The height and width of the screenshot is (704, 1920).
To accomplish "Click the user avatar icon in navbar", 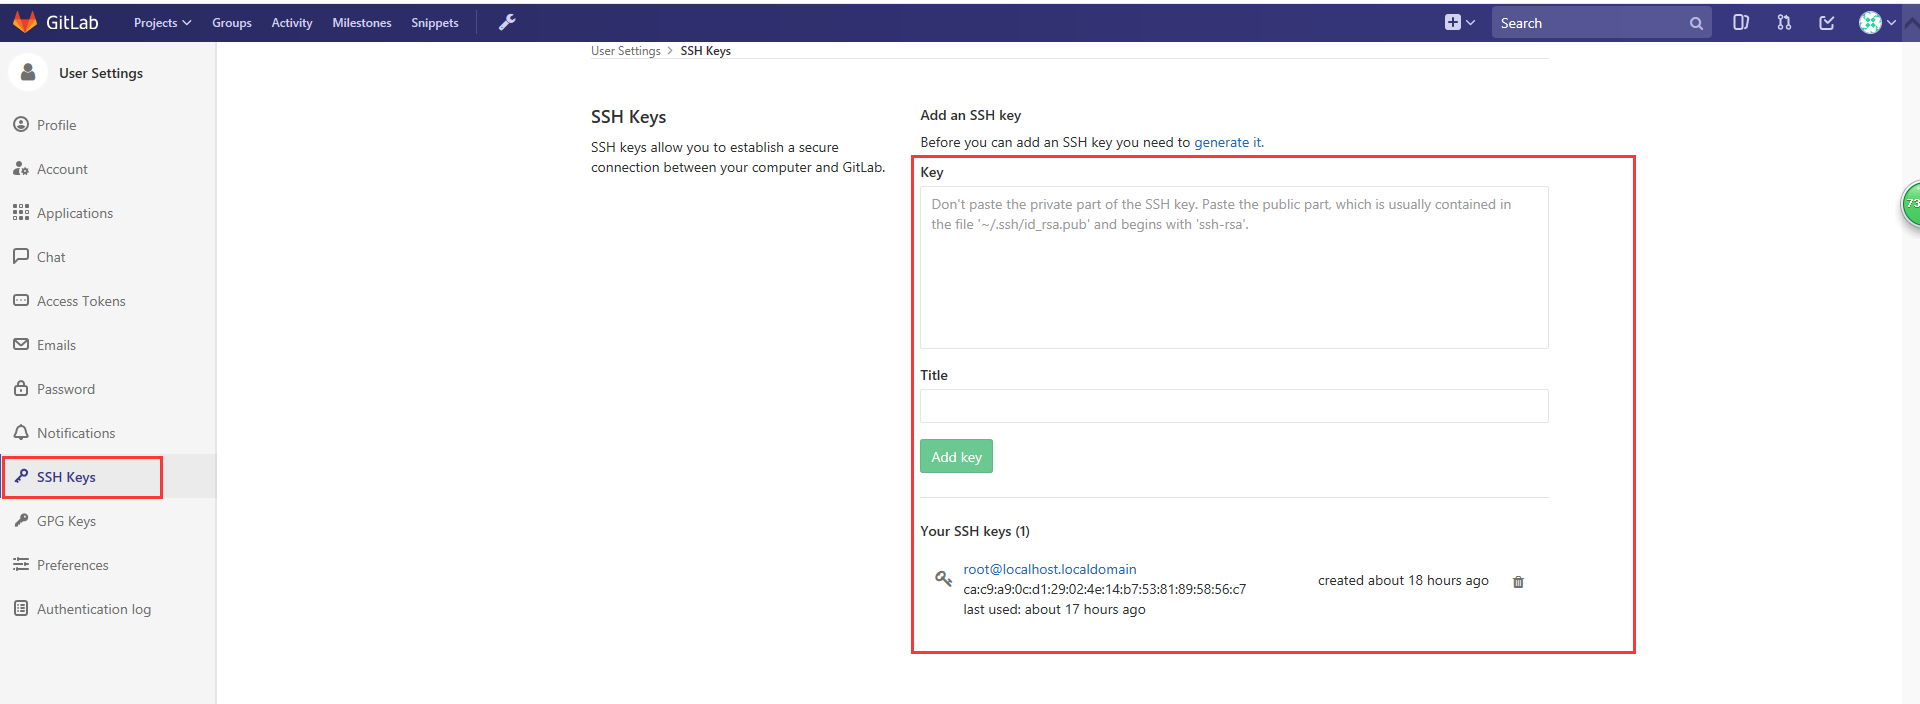I will click(1870, 22).
